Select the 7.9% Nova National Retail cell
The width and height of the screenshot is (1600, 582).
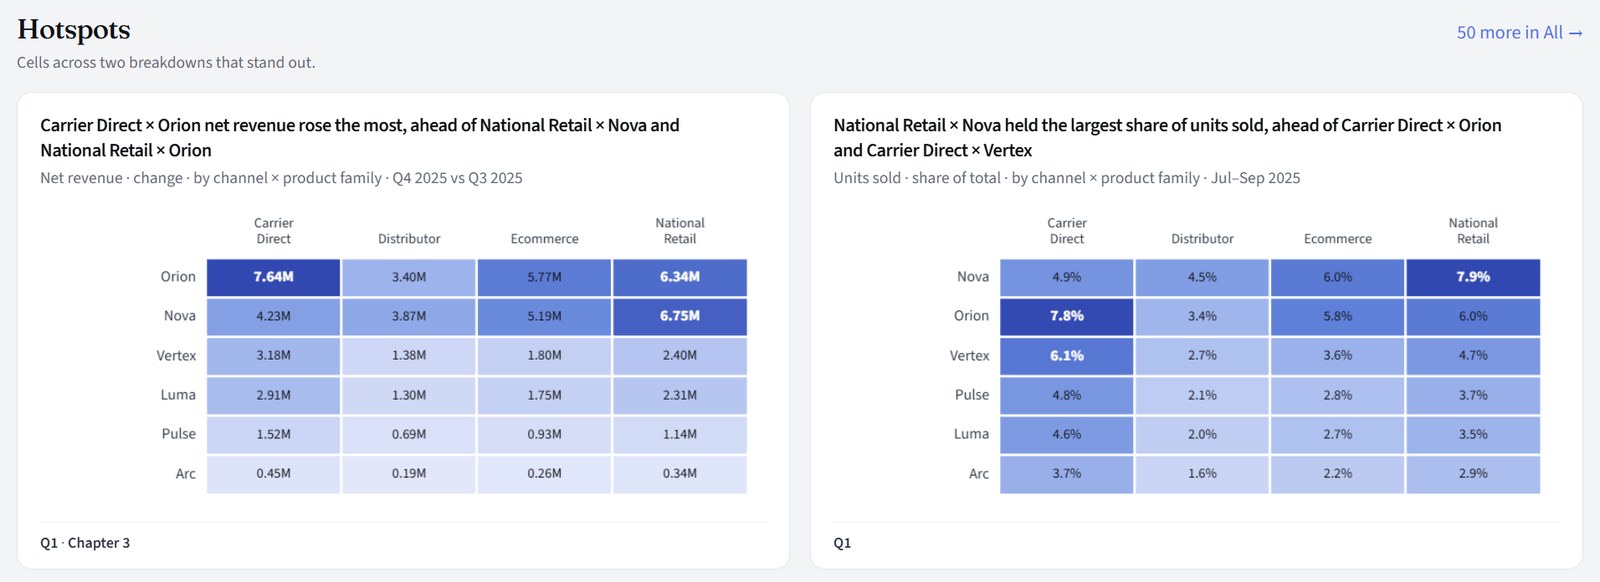(1473, 277)
